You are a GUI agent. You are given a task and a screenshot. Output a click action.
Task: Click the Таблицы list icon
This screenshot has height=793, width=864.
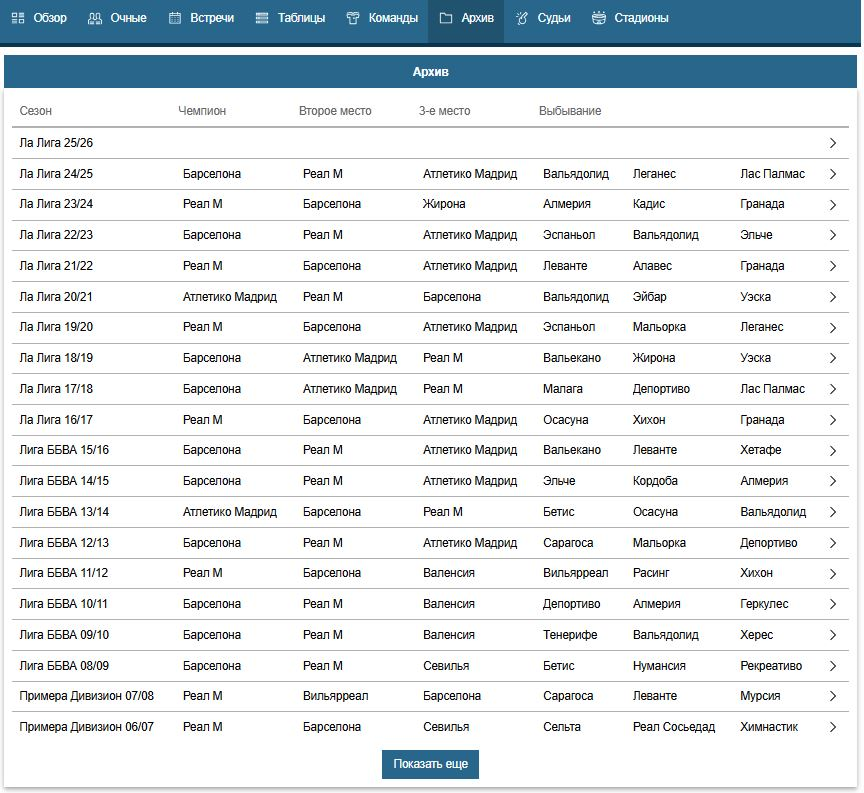pyautogui.click(x=262, y=18)
